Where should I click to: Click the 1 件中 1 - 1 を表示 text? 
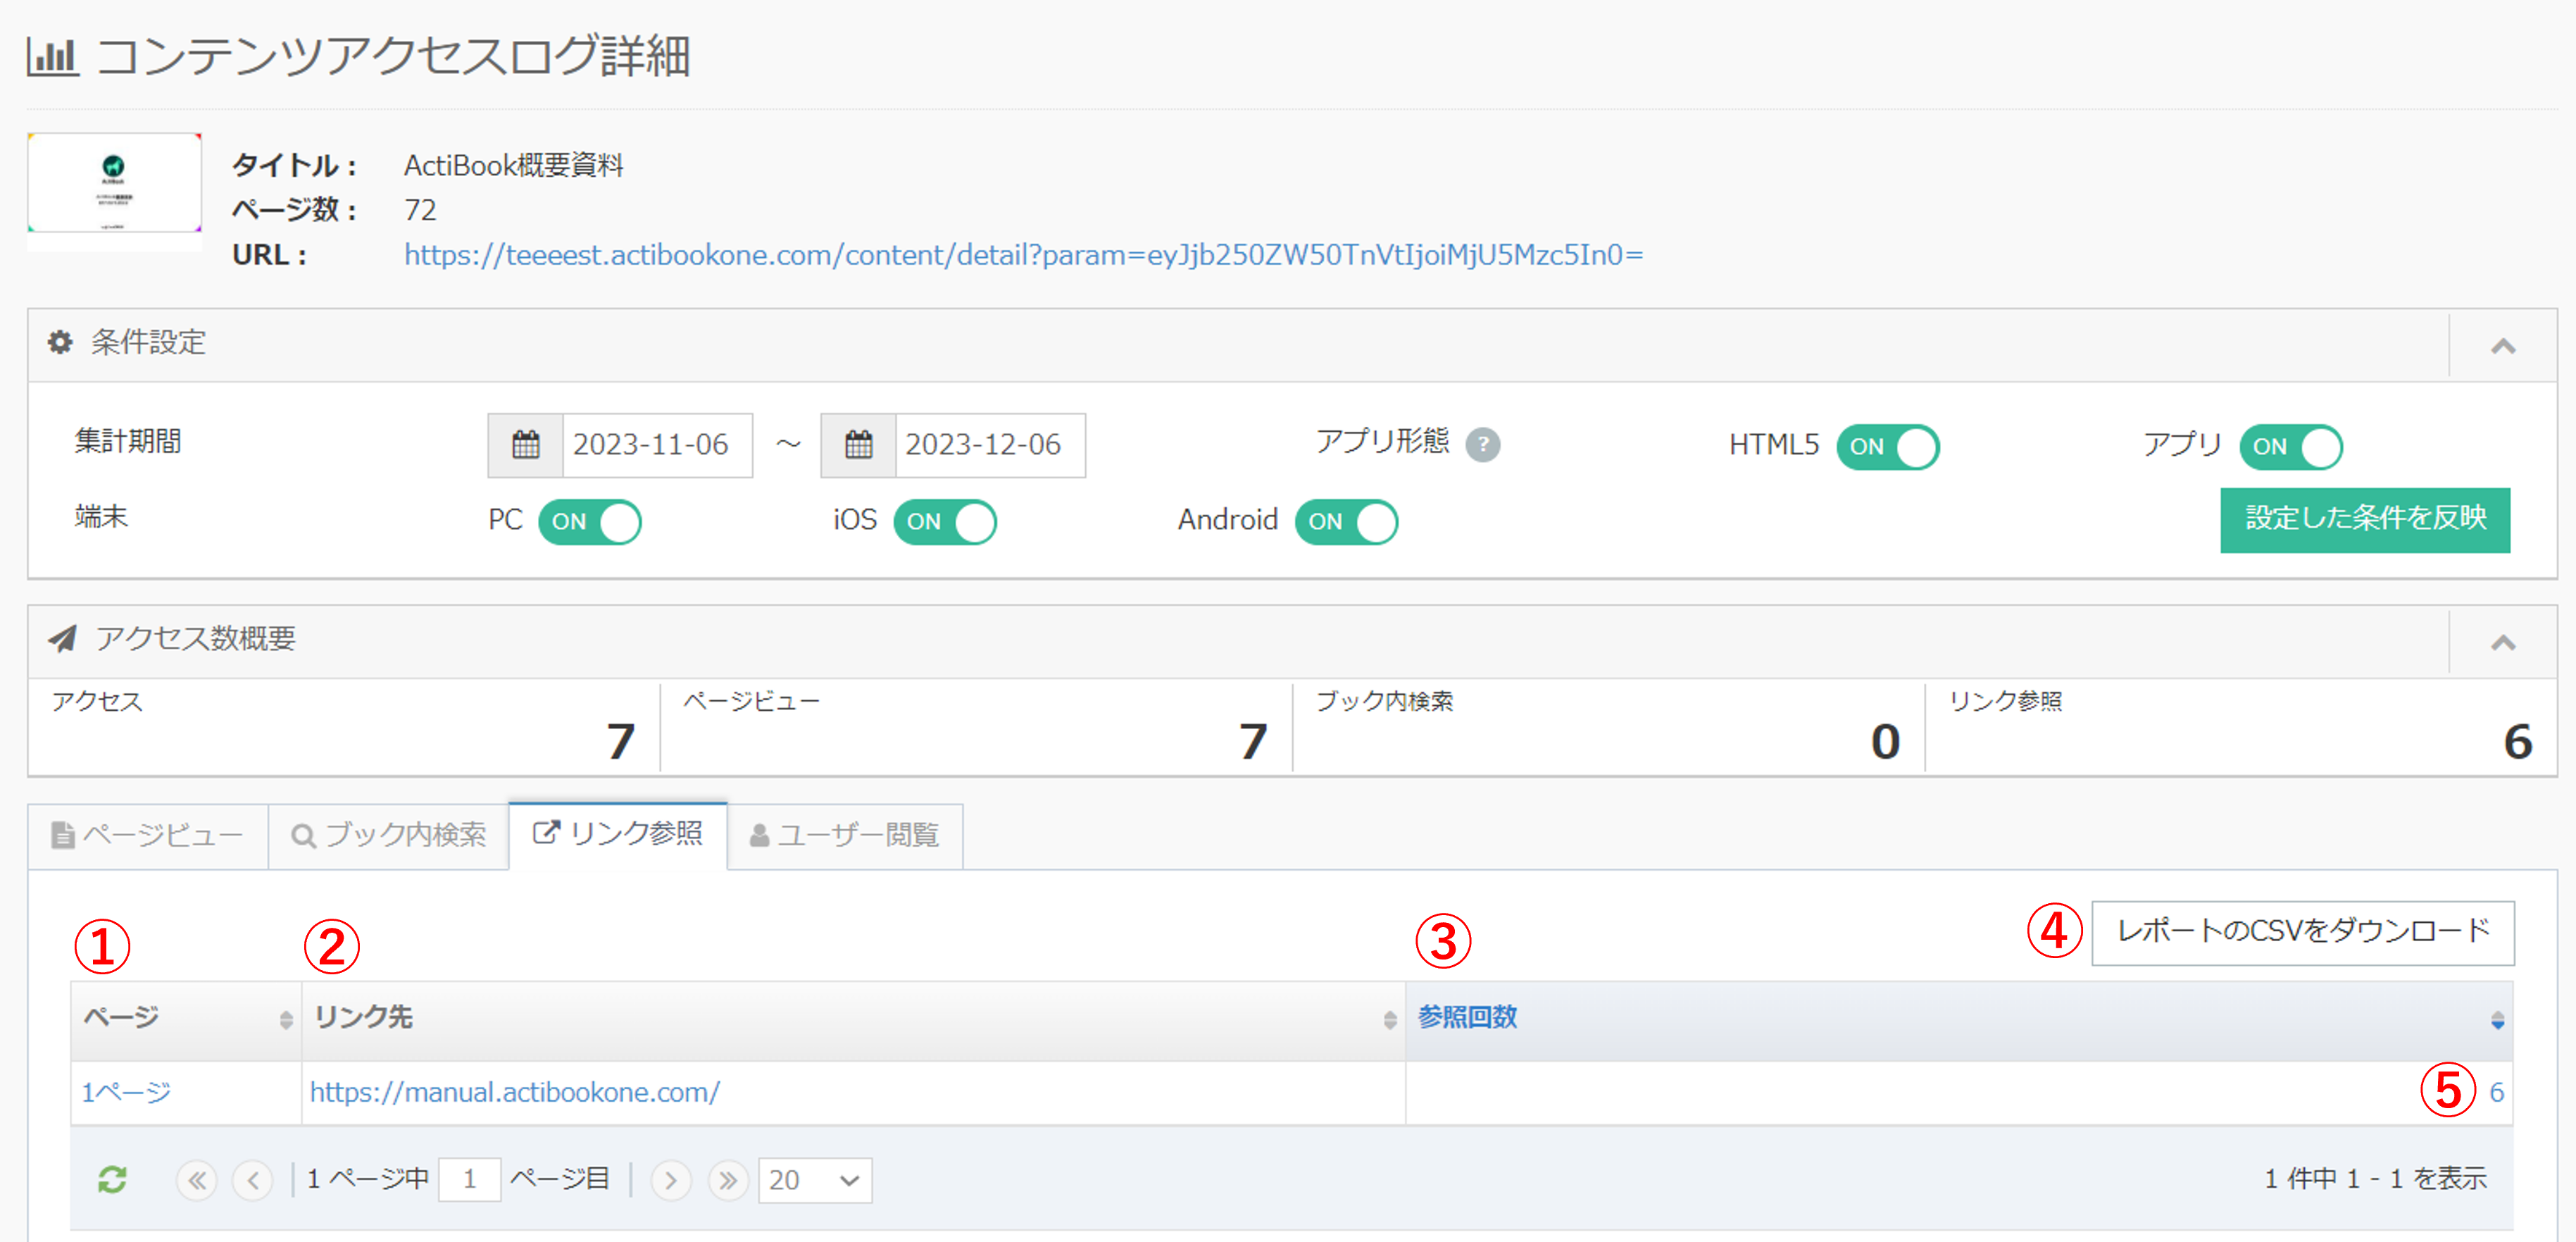pyautogui.click(x=2375, y=1180)
